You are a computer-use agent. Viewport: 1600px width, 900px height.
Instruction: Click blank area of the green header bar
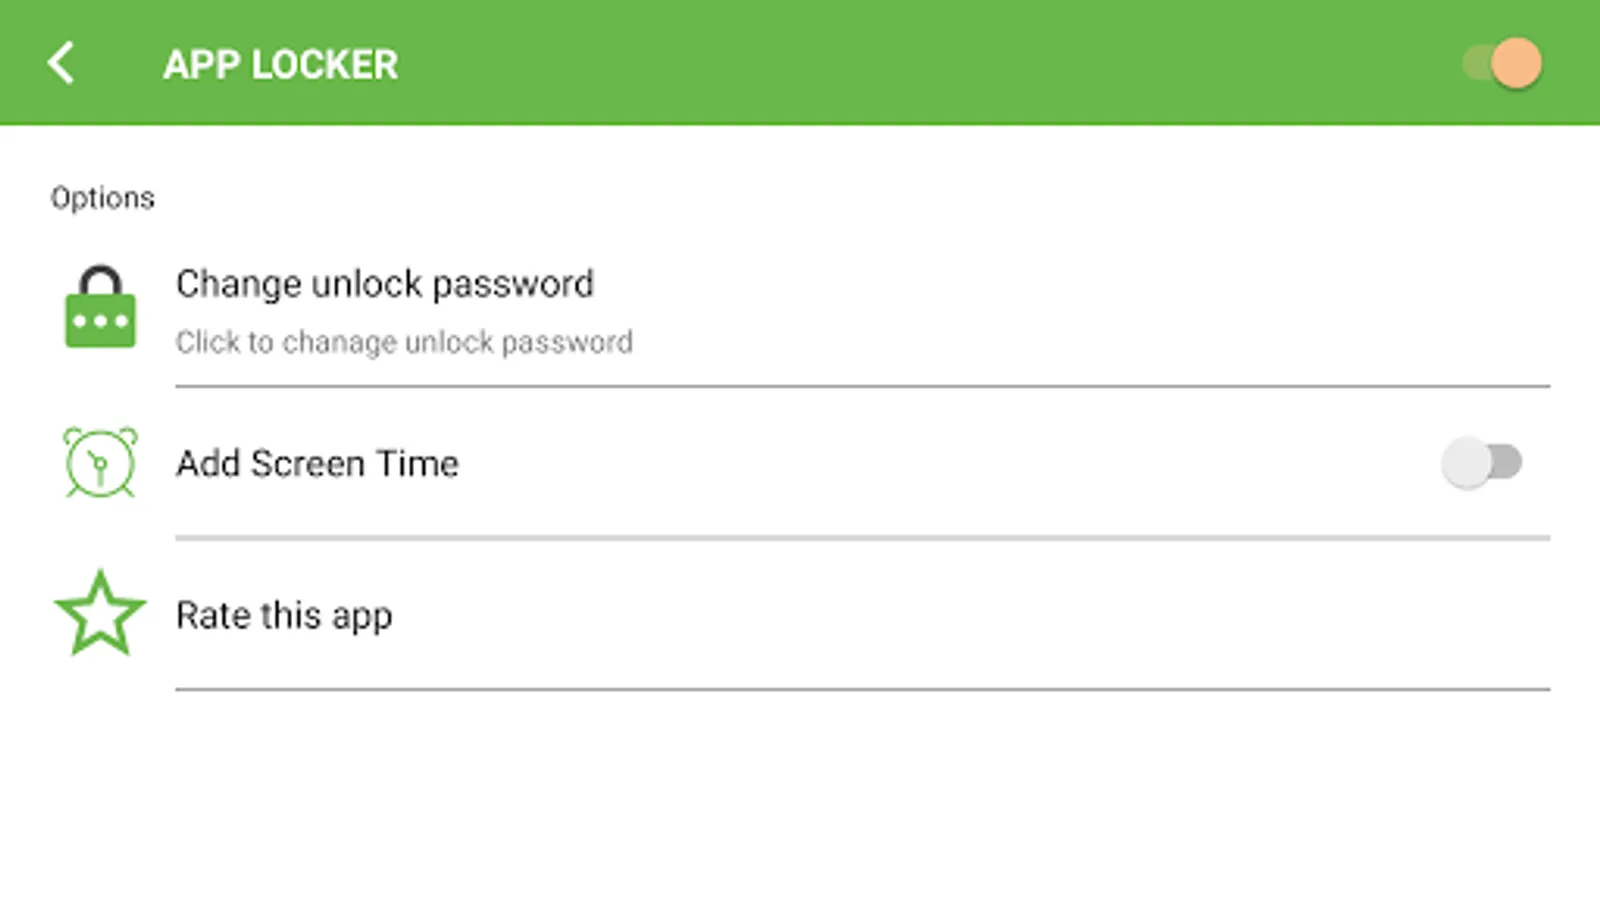[900, 63]
